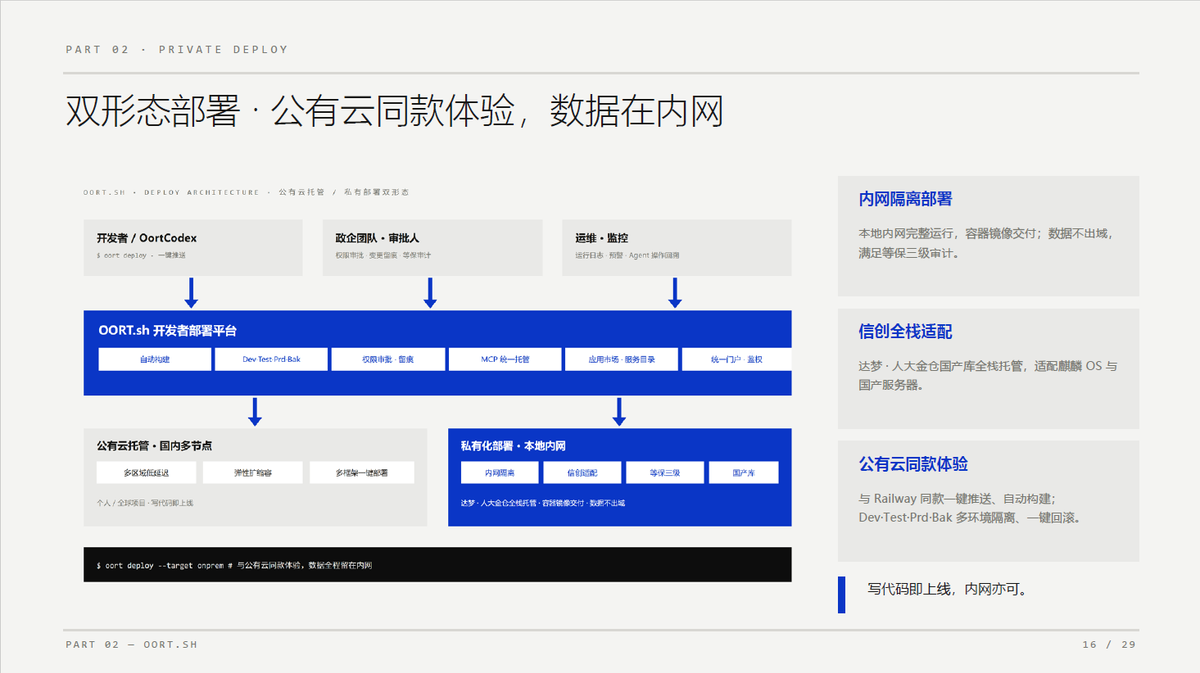Select the 多区域低延迟 chip

148,473
